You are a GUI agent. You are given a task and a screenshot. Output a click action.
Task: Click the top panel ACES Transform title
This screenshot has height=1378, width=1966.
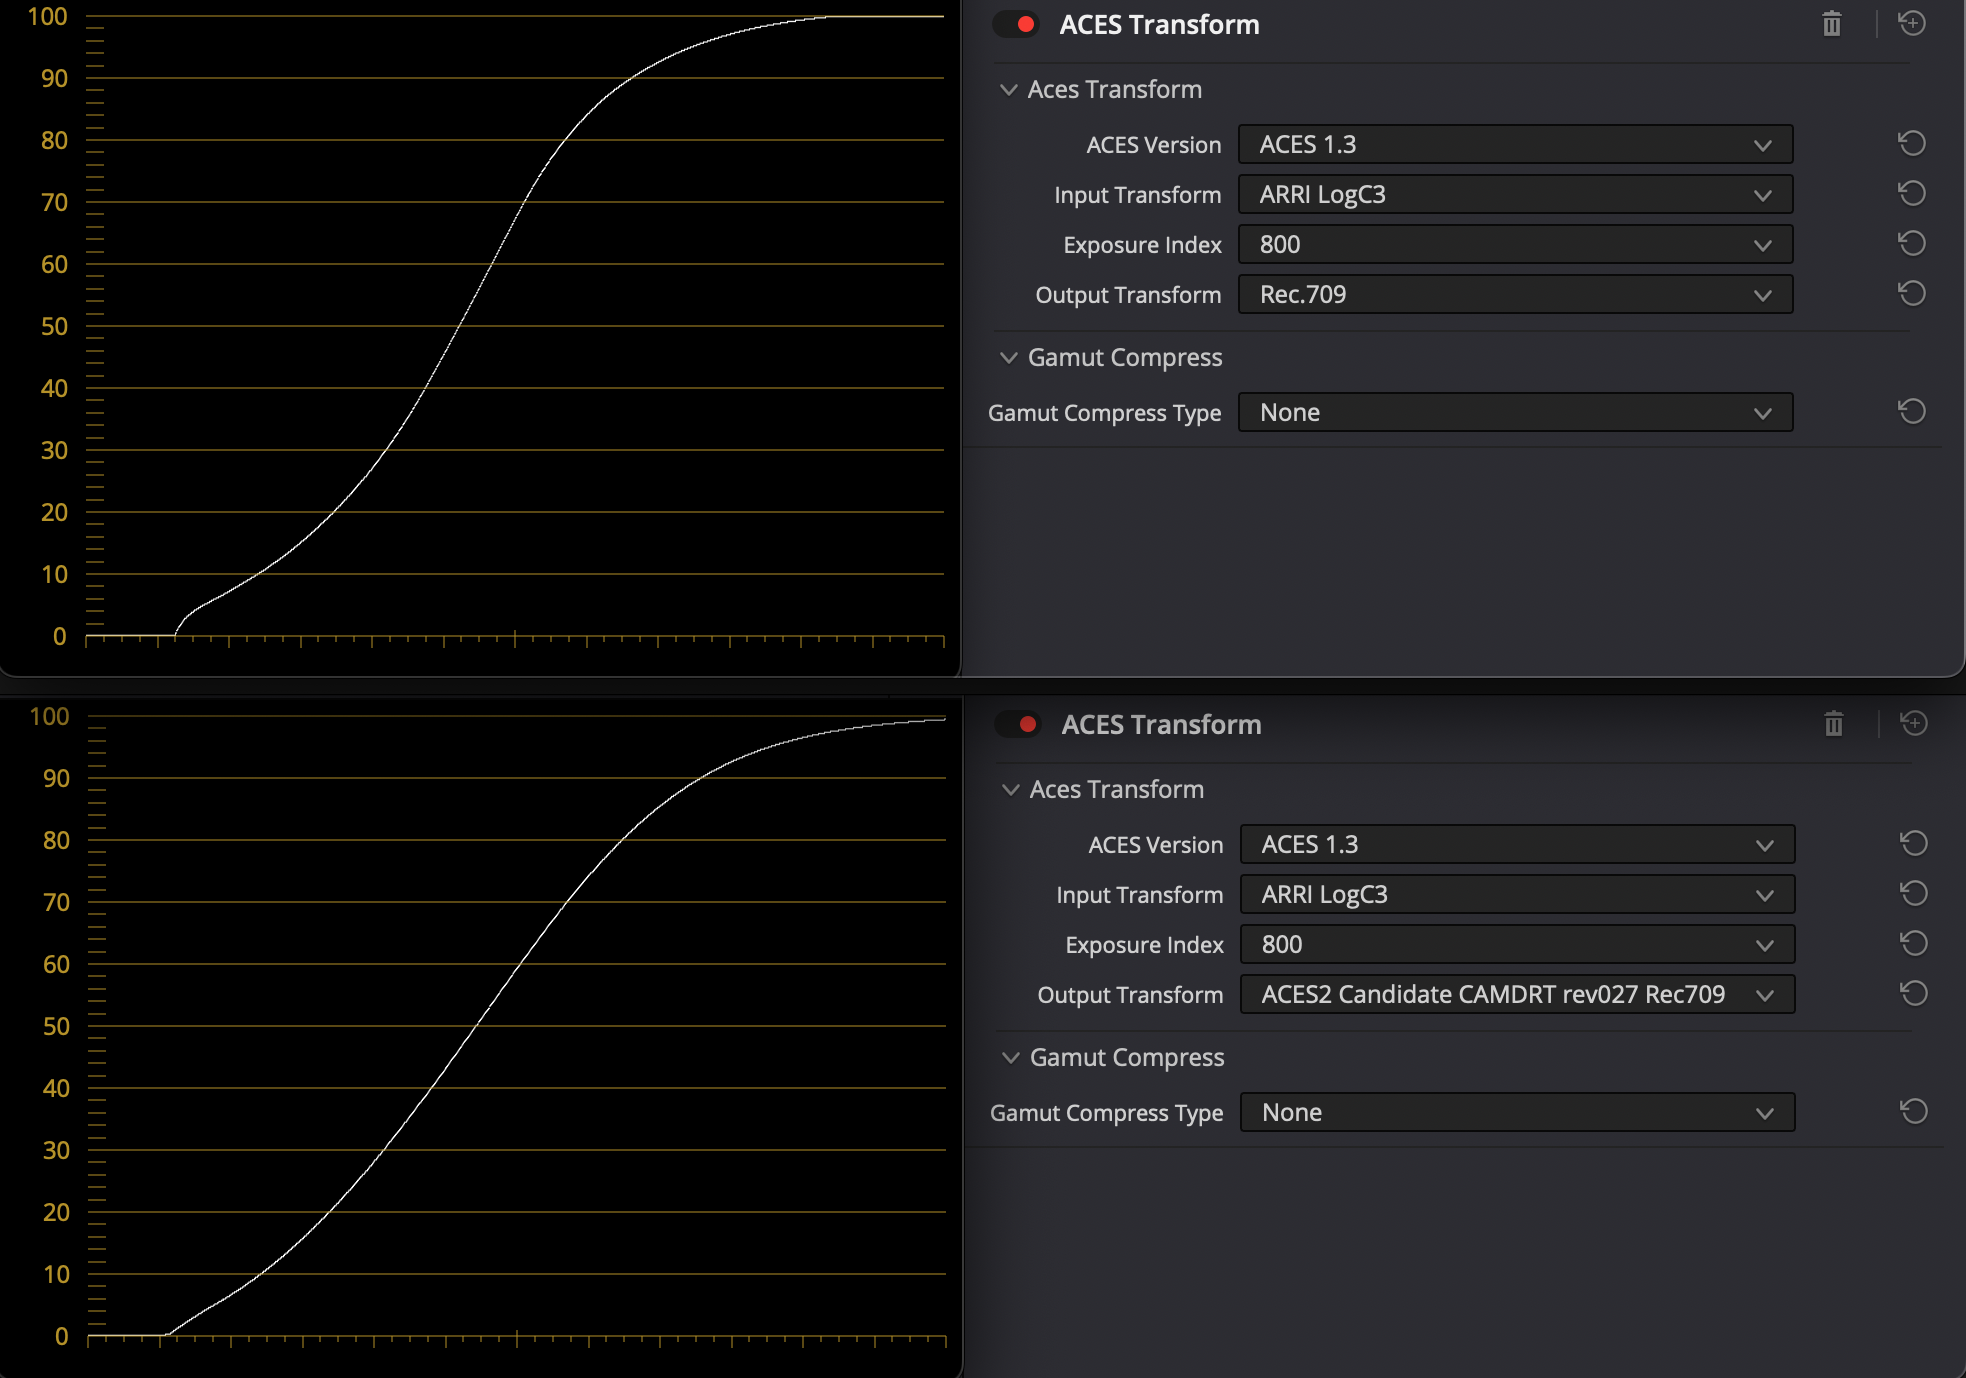[1159, 24]
